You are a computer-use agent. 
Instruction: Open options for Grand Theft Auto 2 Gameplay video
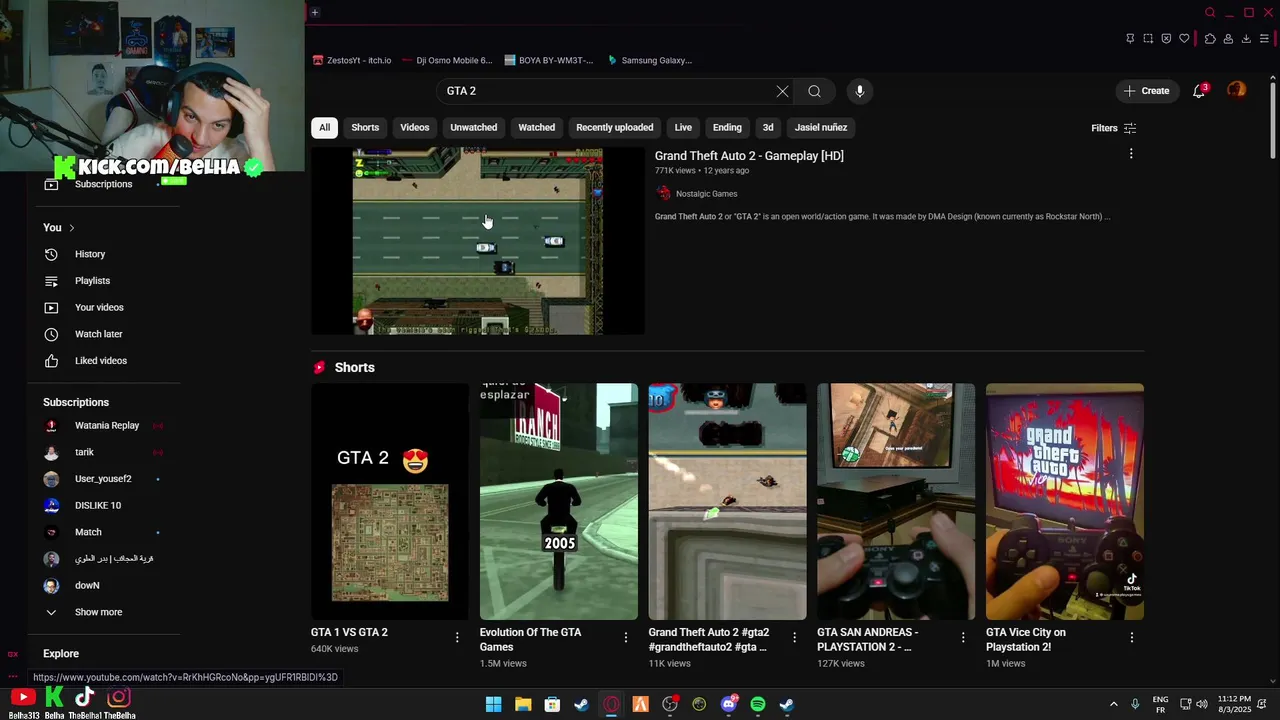1131,154
